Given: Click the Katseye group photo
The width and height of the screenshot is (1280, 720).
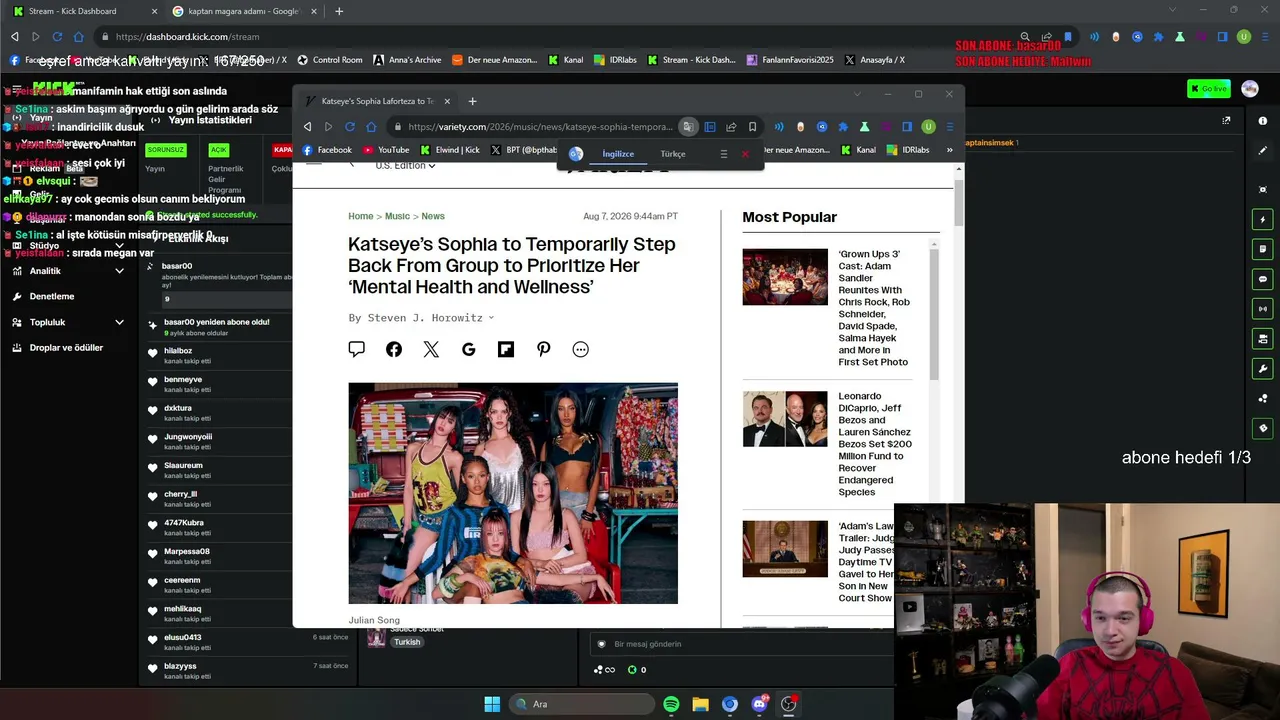Looking at the screenshot, I should 513,493.
